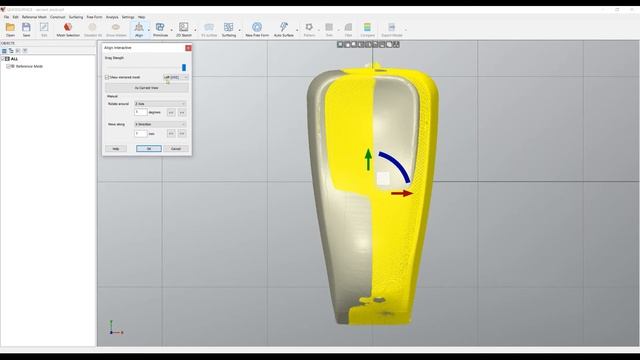Screen dimensions: 640x360
Task: Click the Show Hidden toolbar icon
Action: pos(116,27)
